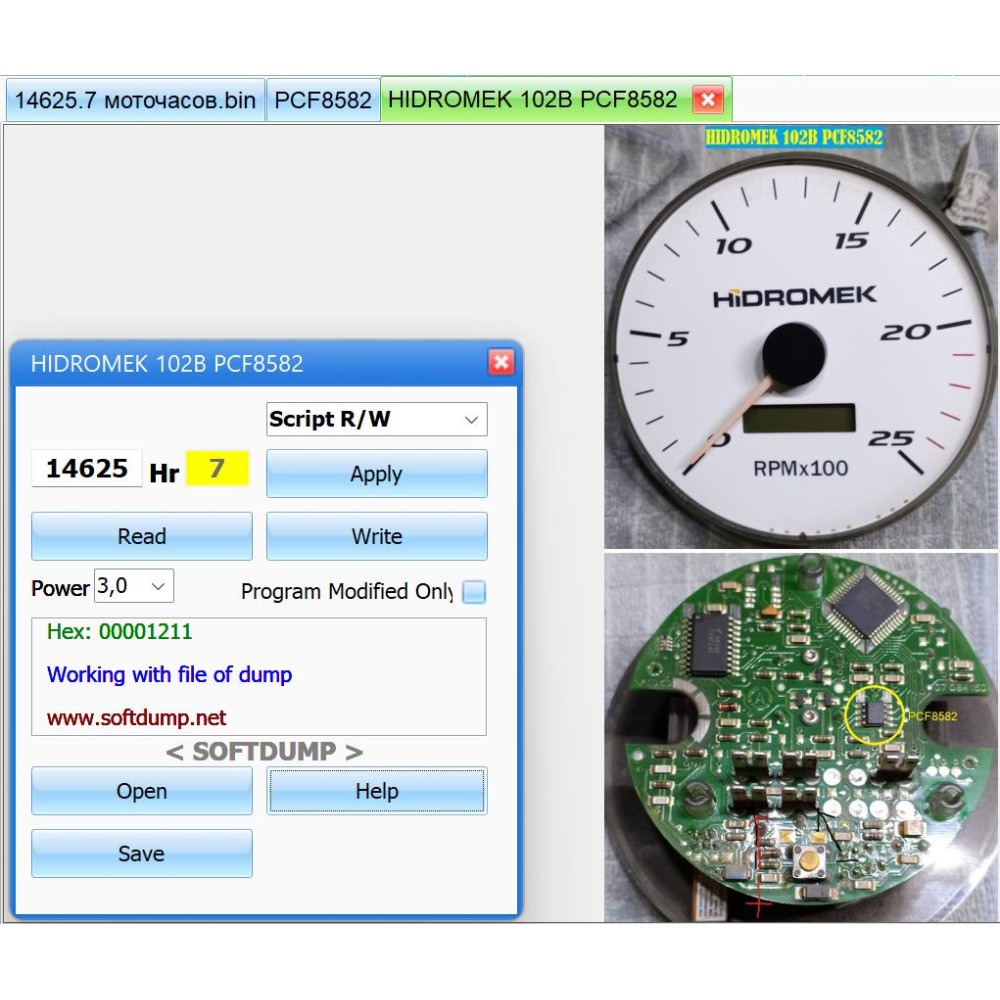Close the HIDROMEK 102B PCF8582 tab

point(708,99)
